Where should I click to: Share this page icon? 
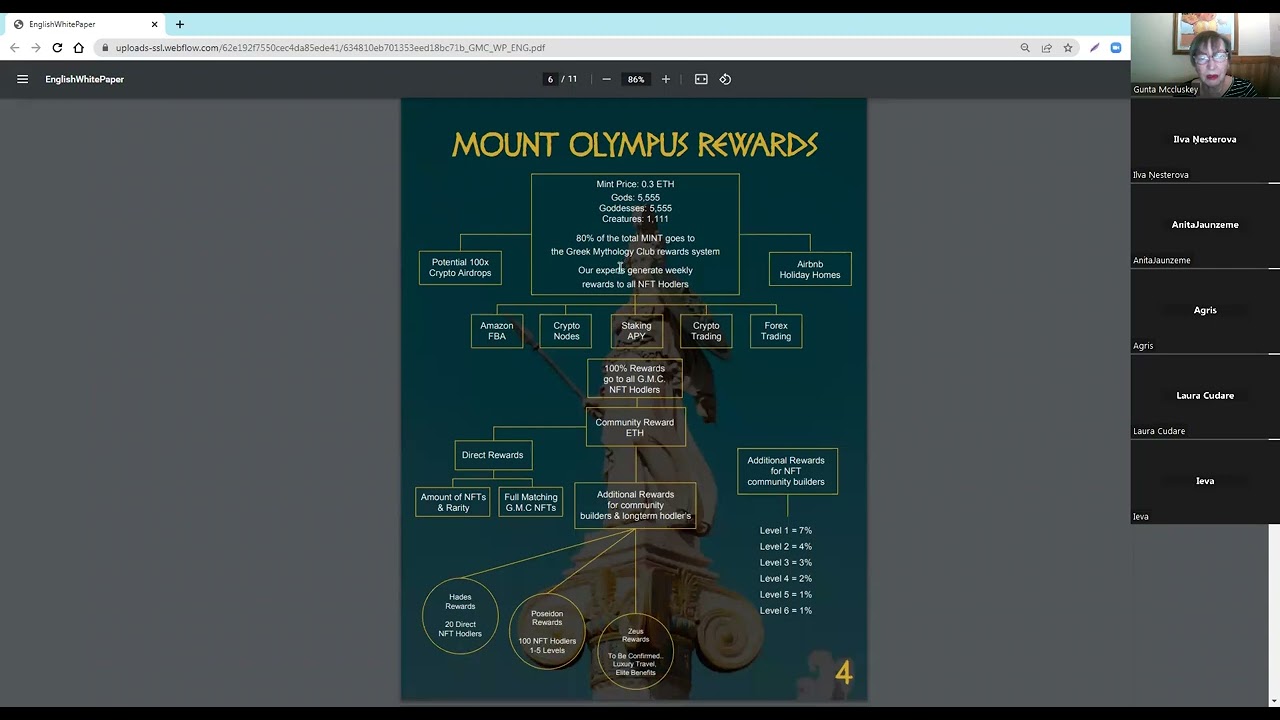click(1046, 47)
